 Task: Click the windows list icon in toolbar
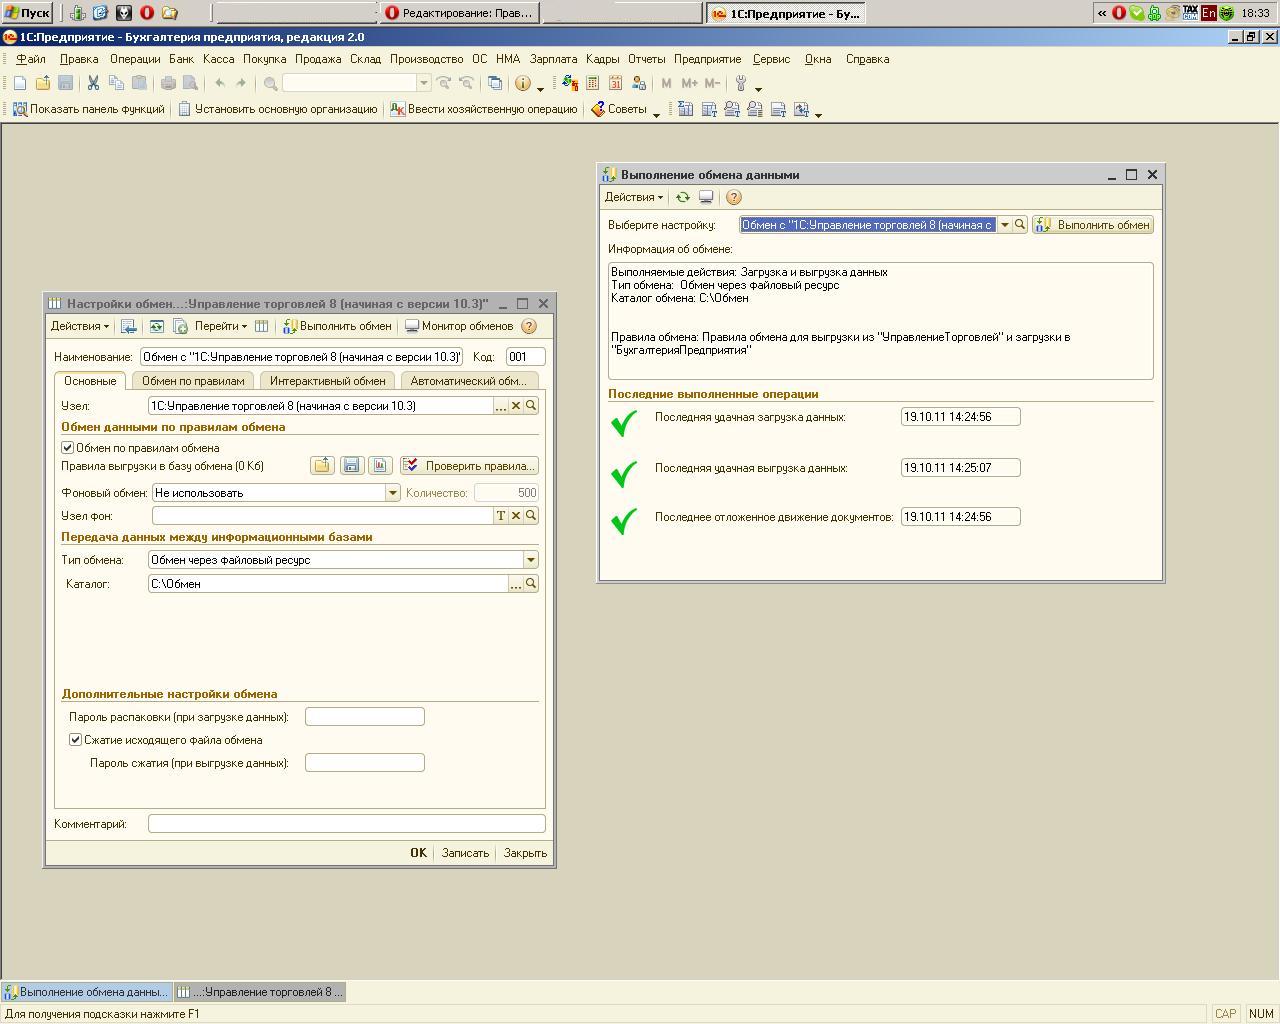[x=494, y=84]
